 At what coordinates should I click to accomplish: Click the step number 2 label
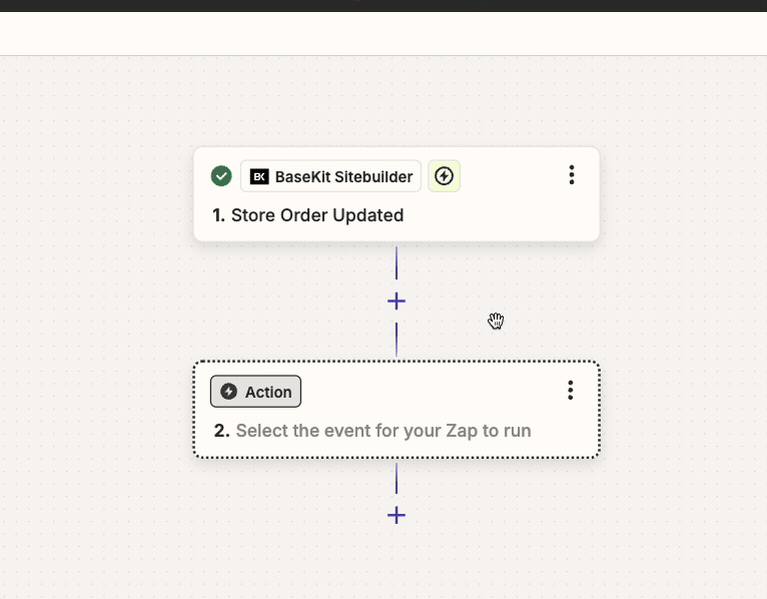222,431
